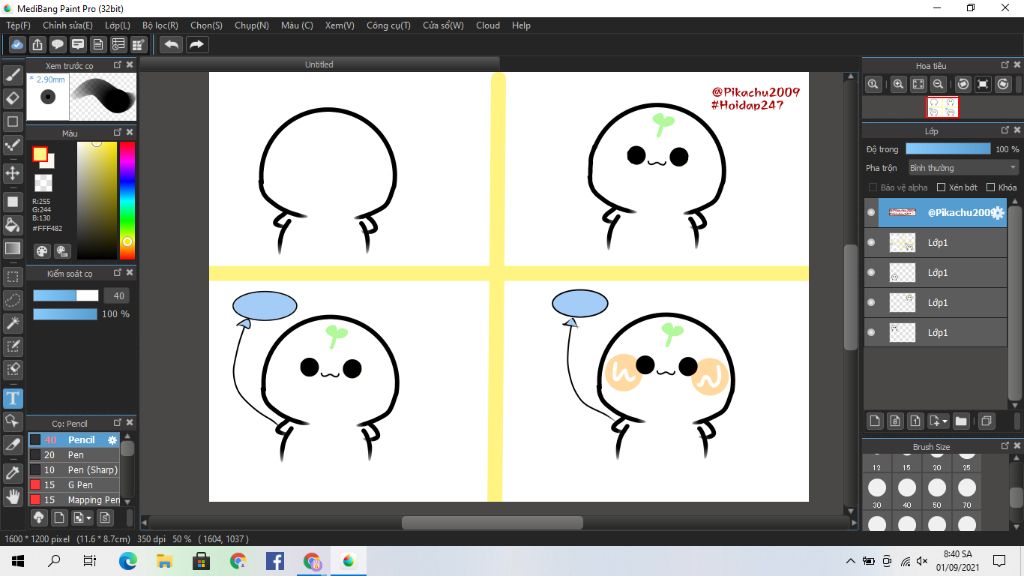Select the Gradient tool
1024x576 pixels.
(x=12, y=249)
